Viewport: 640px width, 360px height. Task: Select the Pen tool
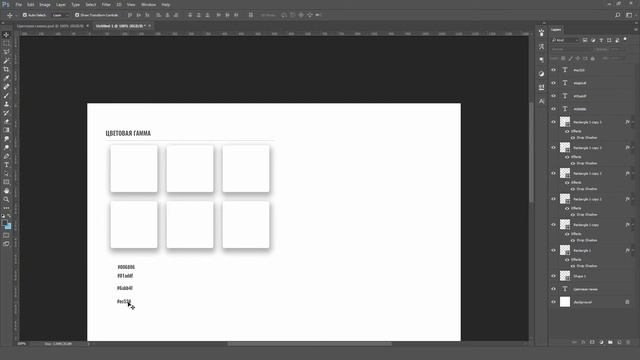click(6, 156)
